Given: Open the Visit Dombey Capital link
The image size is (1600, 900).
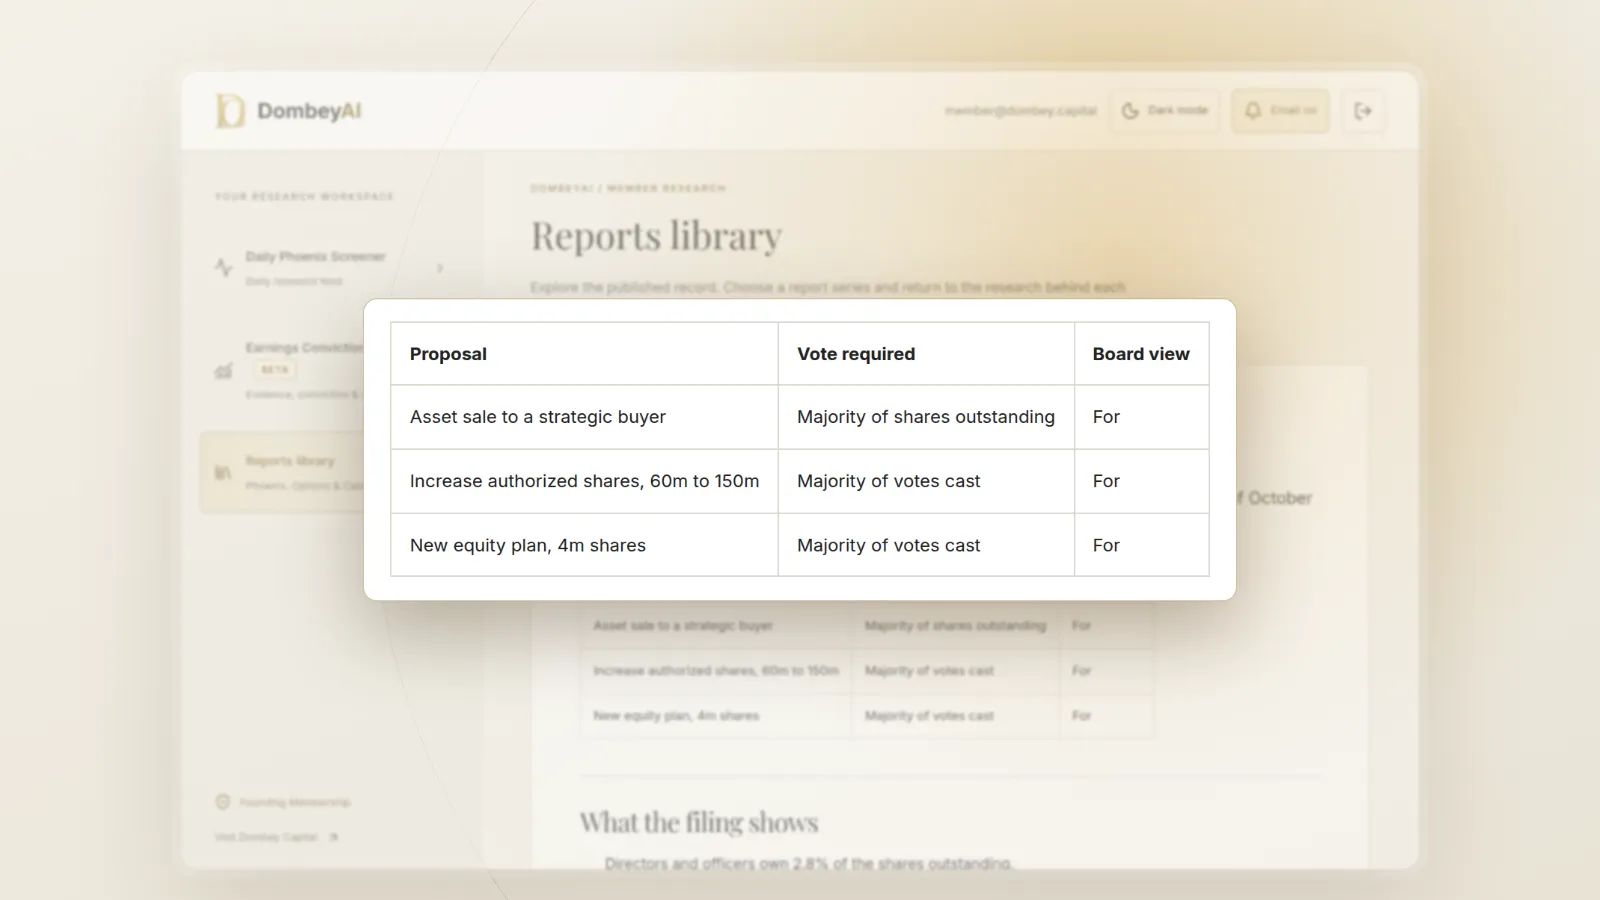Looking at the screenshot, I should [x=276, y=837].
